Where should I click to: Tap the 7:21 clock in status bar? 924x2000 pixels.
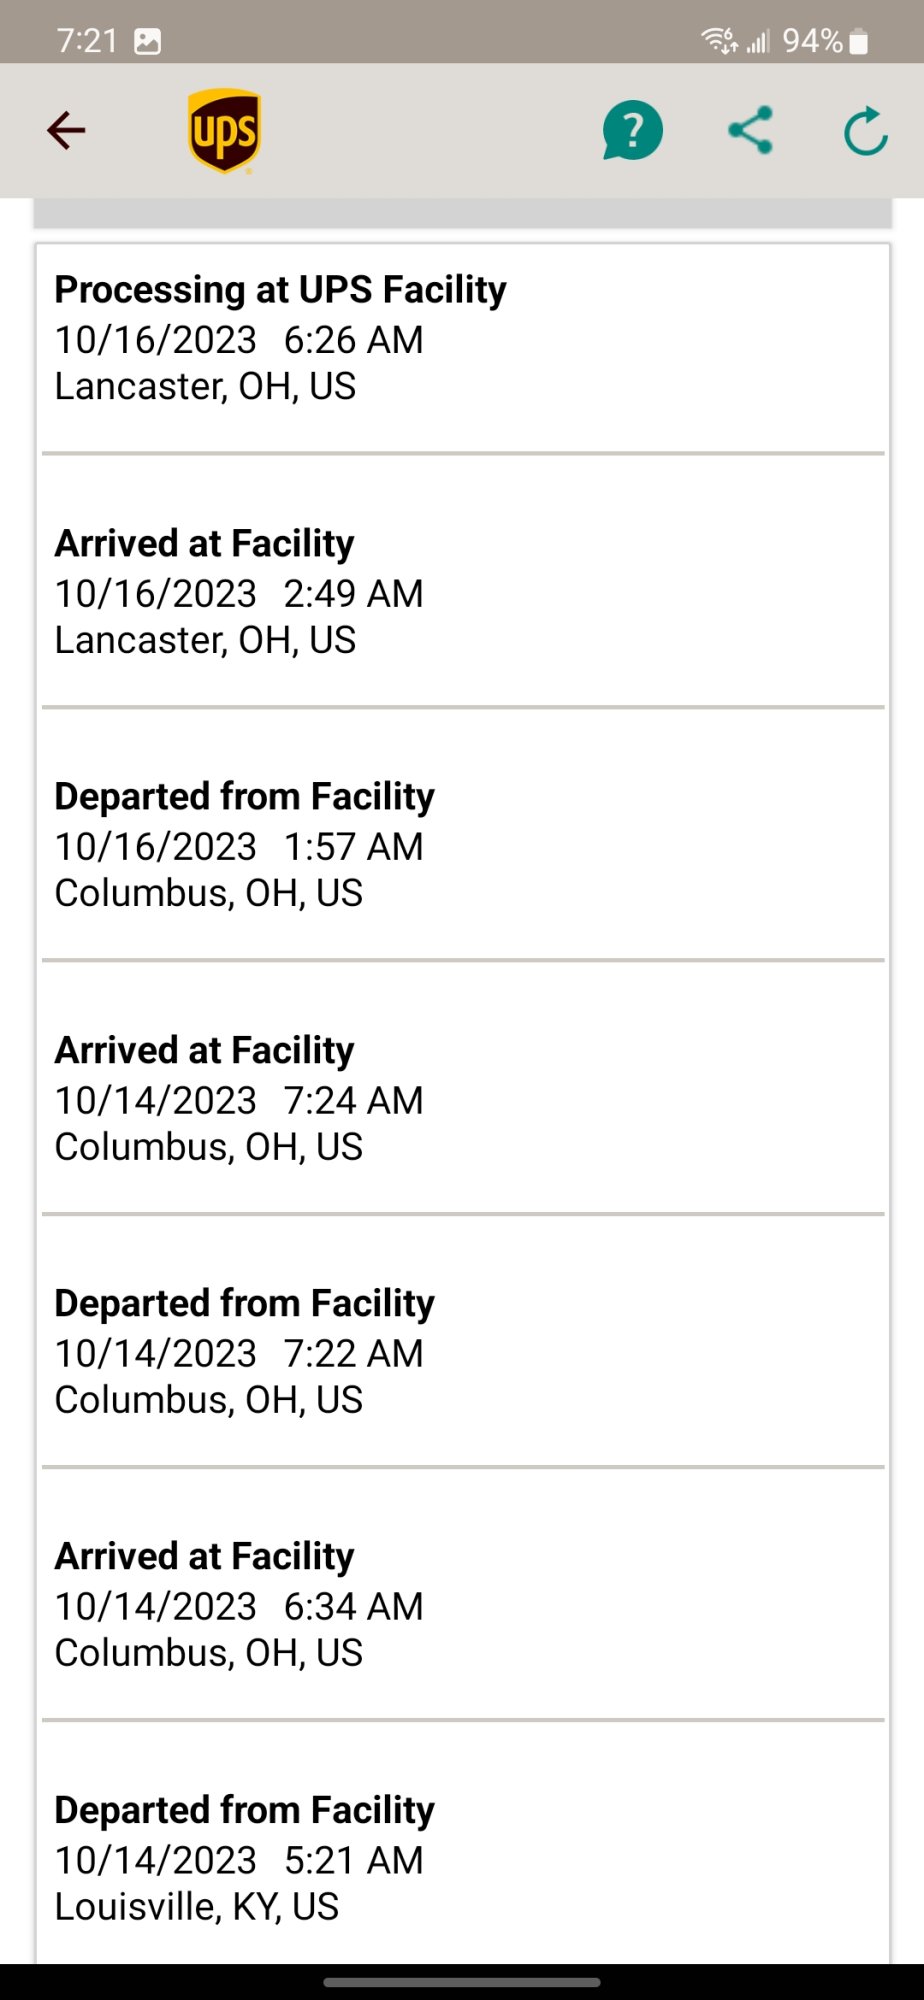[87, 41]
